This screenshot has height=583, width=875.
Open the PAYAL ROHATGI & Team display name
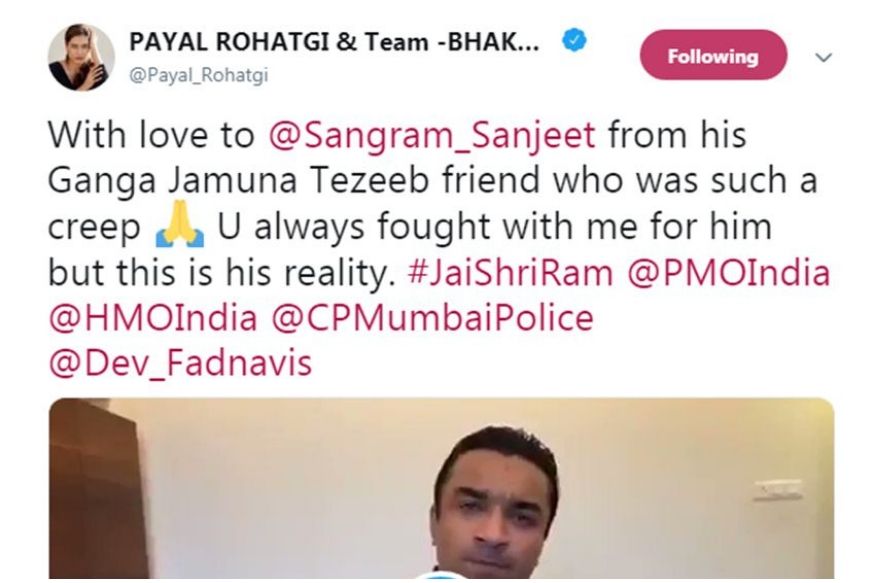(x=334, y=42)
